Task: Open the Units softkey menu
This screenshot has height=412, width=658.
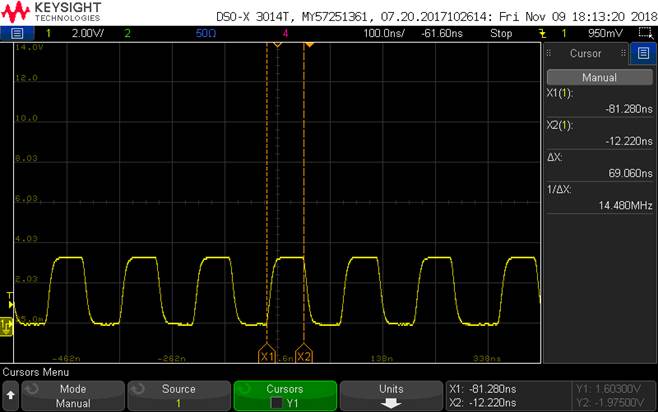Action: (391, 395)
